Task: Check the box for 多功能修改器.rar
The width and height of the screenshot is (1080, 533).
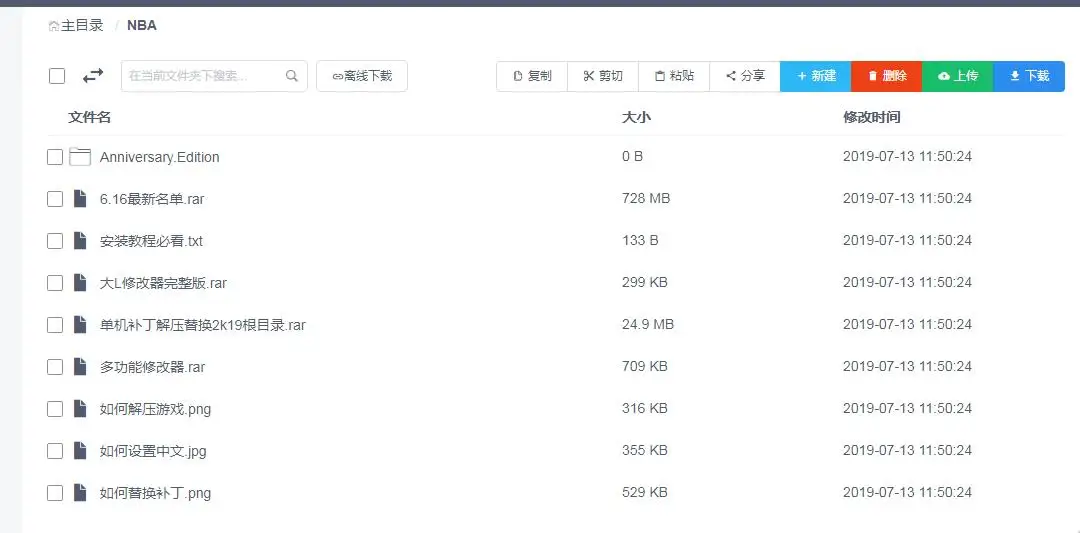Action: pyautogui.click(x=55, y=367)
